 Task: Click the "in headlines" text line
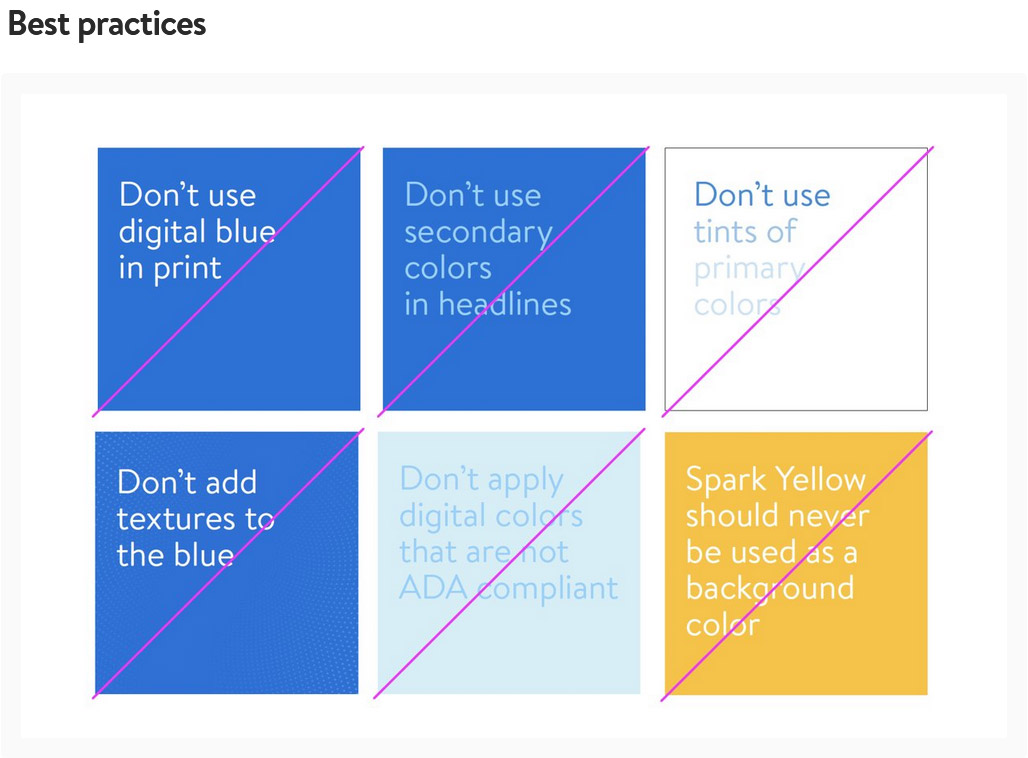tap(487, 304)
